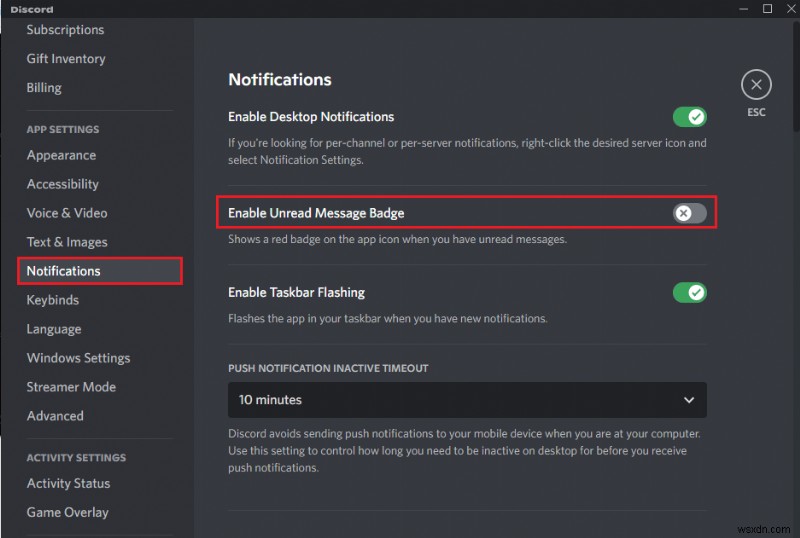Click the 'Flashes the app in your taskbar' description
The height and width of the screenshot is (538, 800).
click(x=388, y=319)
